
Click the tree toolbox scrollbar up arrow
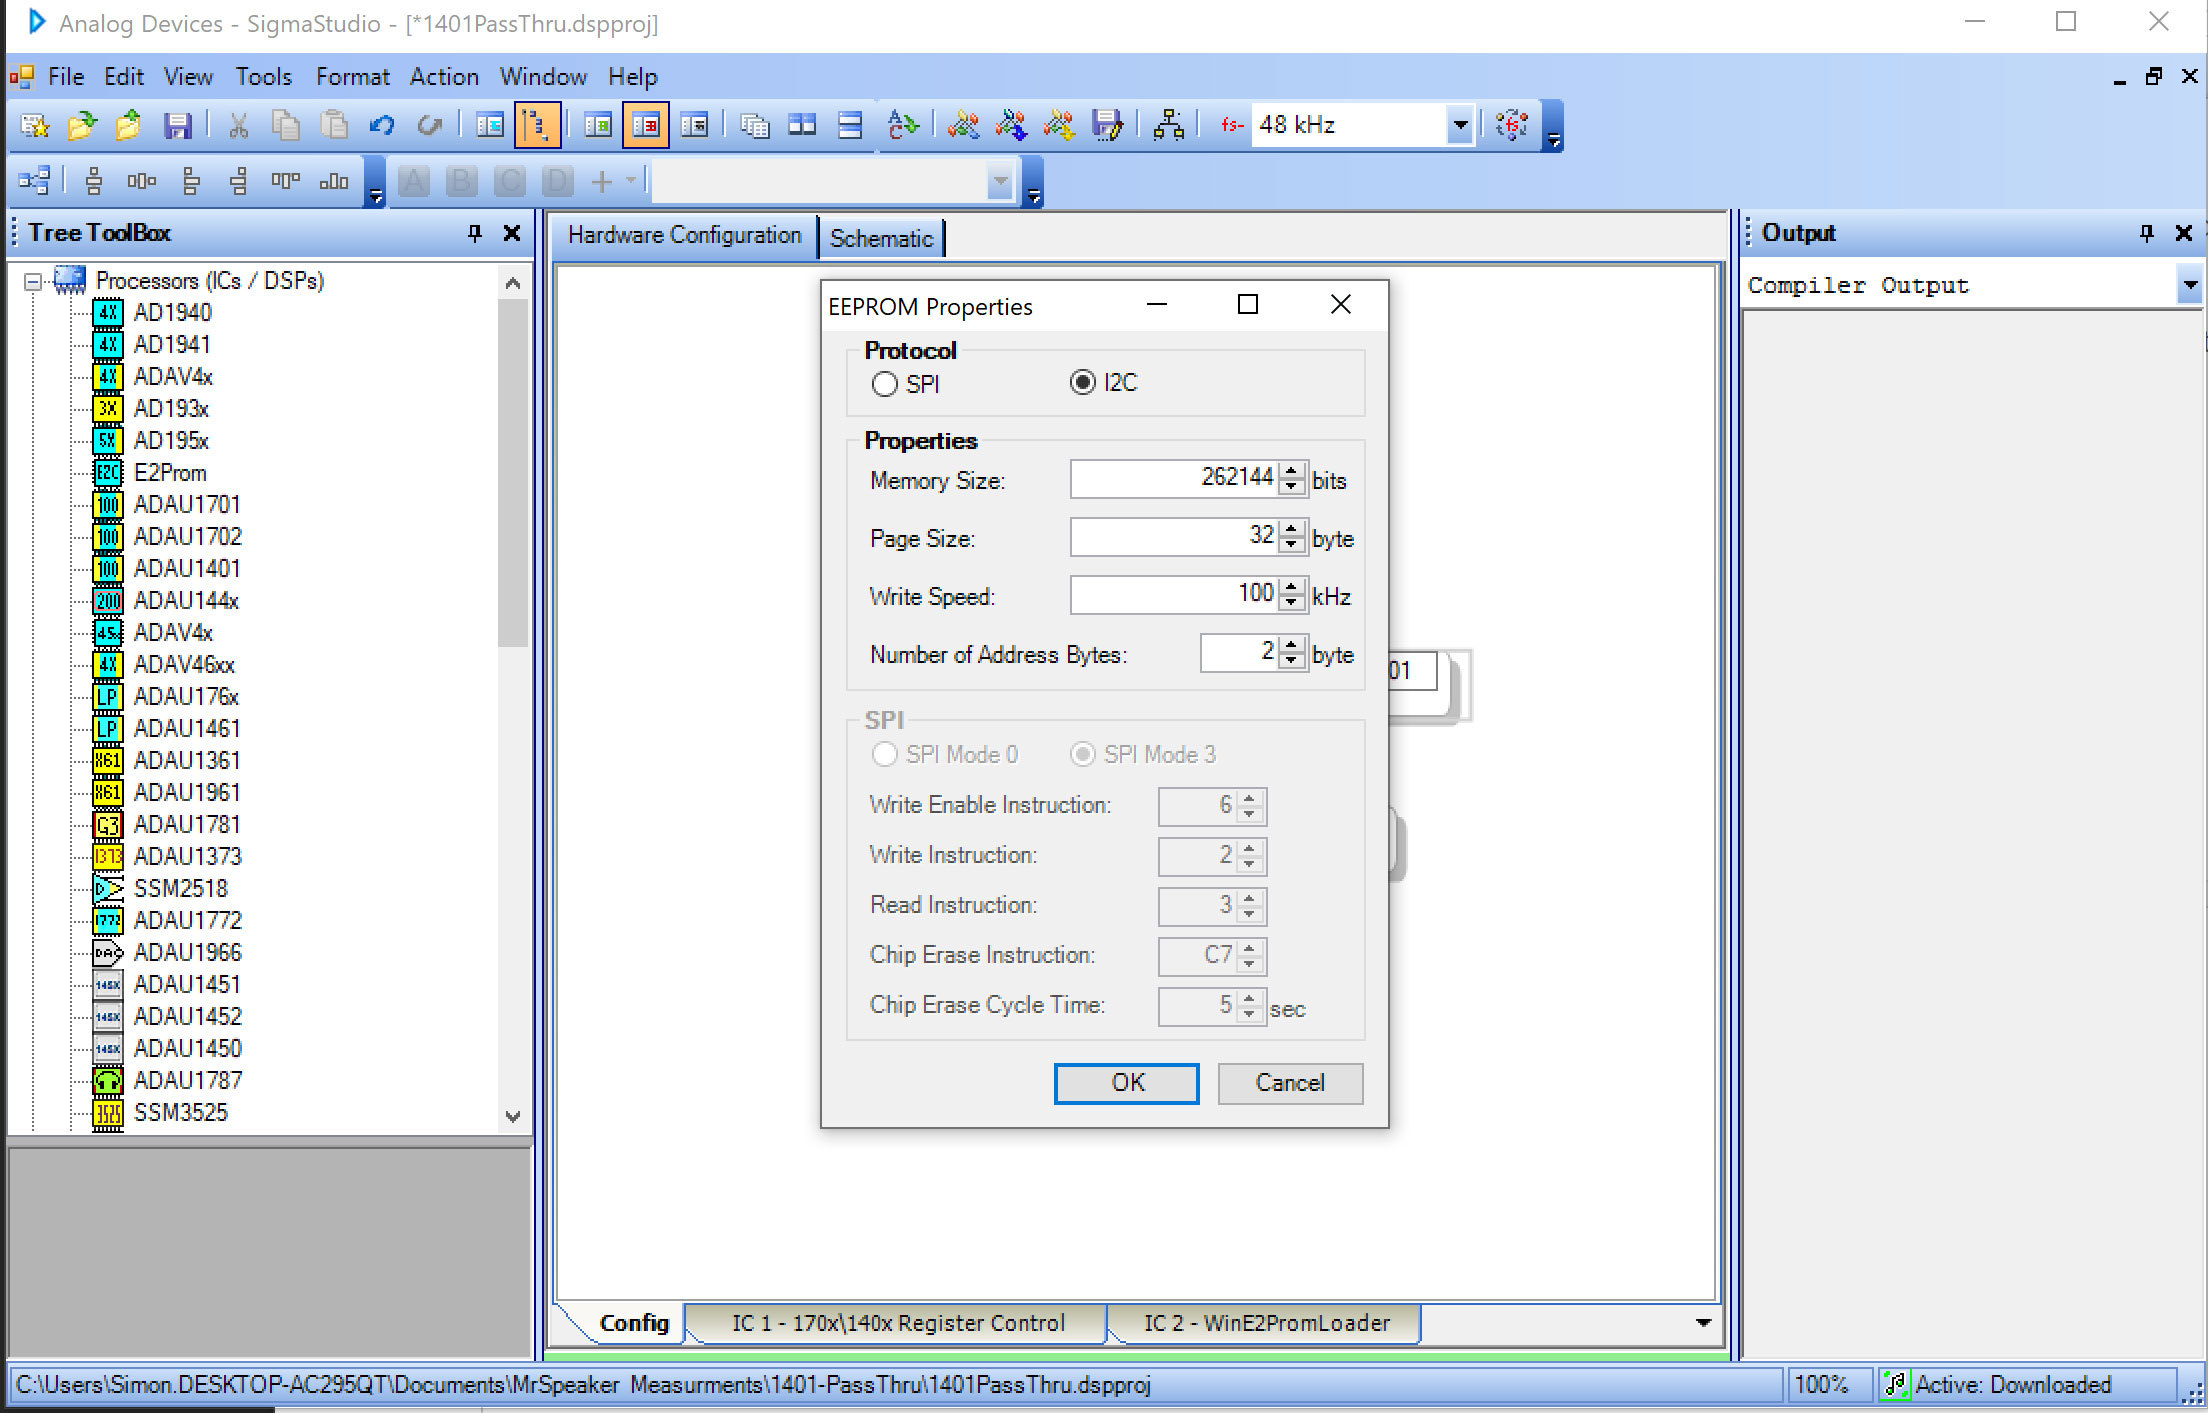tap(513, 283)
